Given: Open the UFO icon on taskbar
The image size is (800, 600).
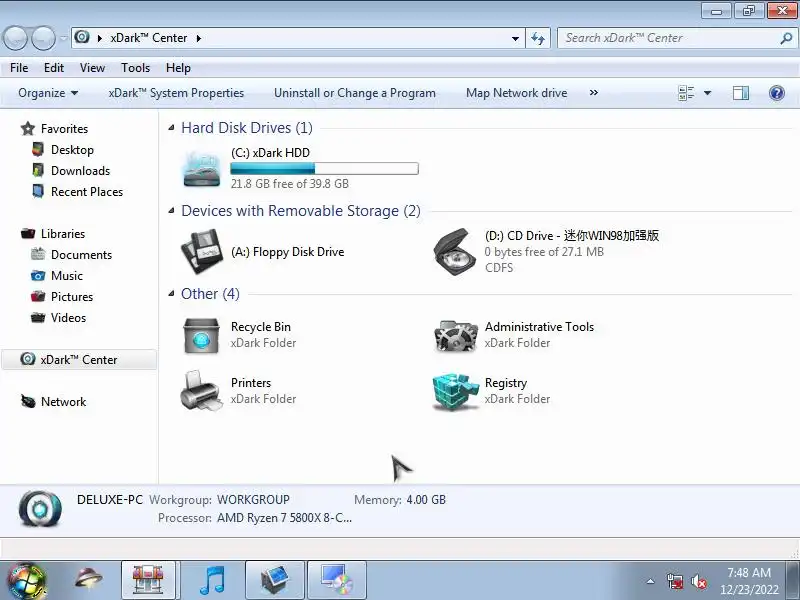Looking at the screenshot, I should coord(88,579).
